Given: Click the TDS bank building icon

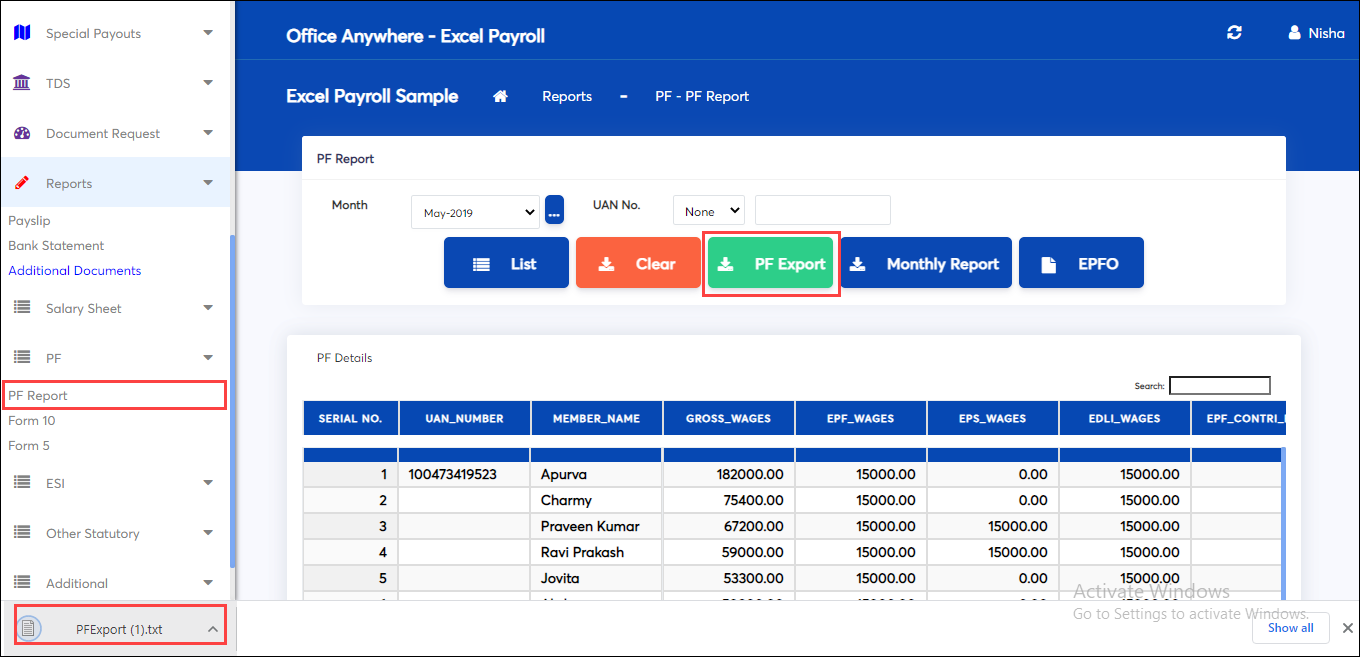Looking at the screenshot, I should 22,83.
